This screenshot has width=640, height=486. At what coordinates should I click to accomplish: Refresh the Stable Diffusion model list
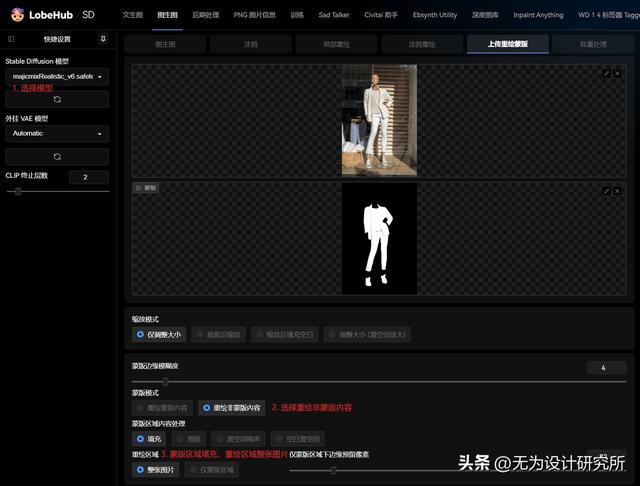pos(57,100)
